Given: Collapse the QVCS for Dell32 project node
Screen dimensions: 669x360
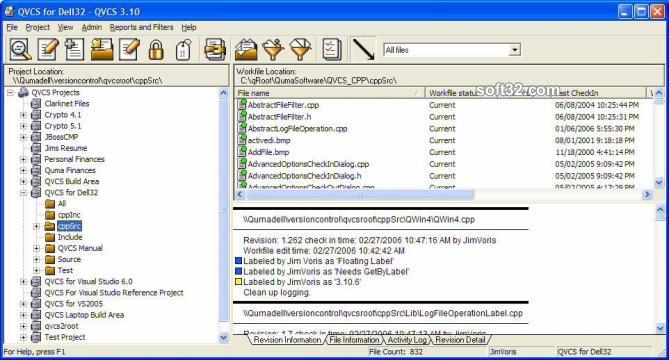Looking at the screenshot, I should (x=23, y=193).
